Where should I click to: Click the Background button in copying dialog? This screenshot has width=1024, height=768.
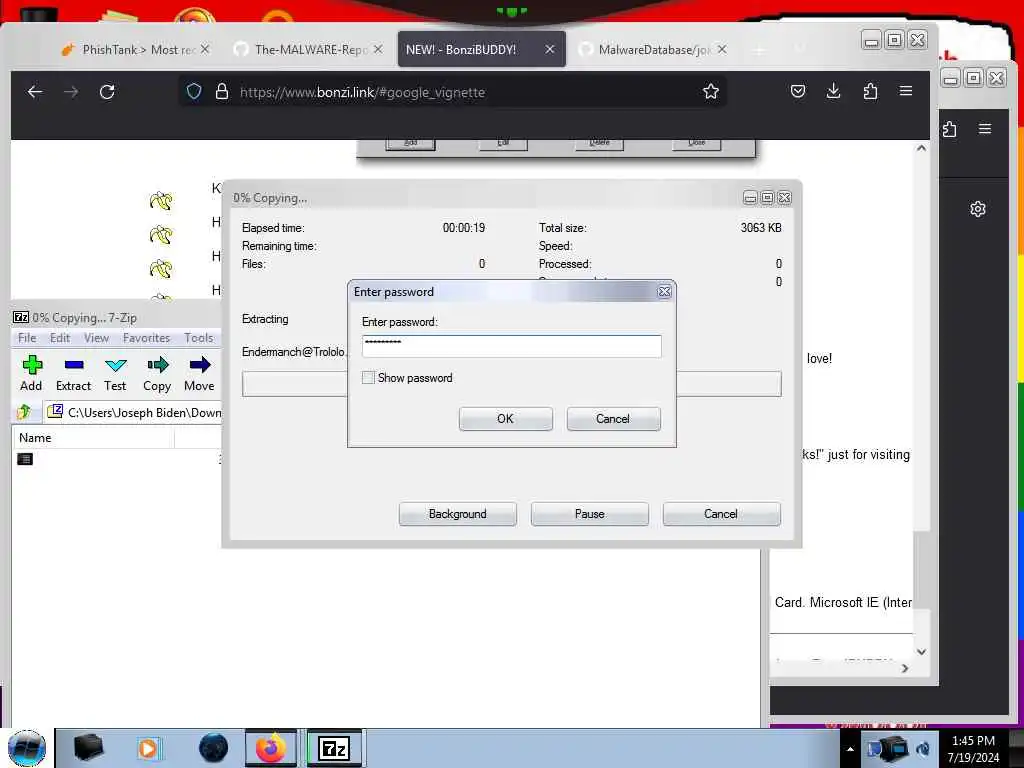click(458, 514)
